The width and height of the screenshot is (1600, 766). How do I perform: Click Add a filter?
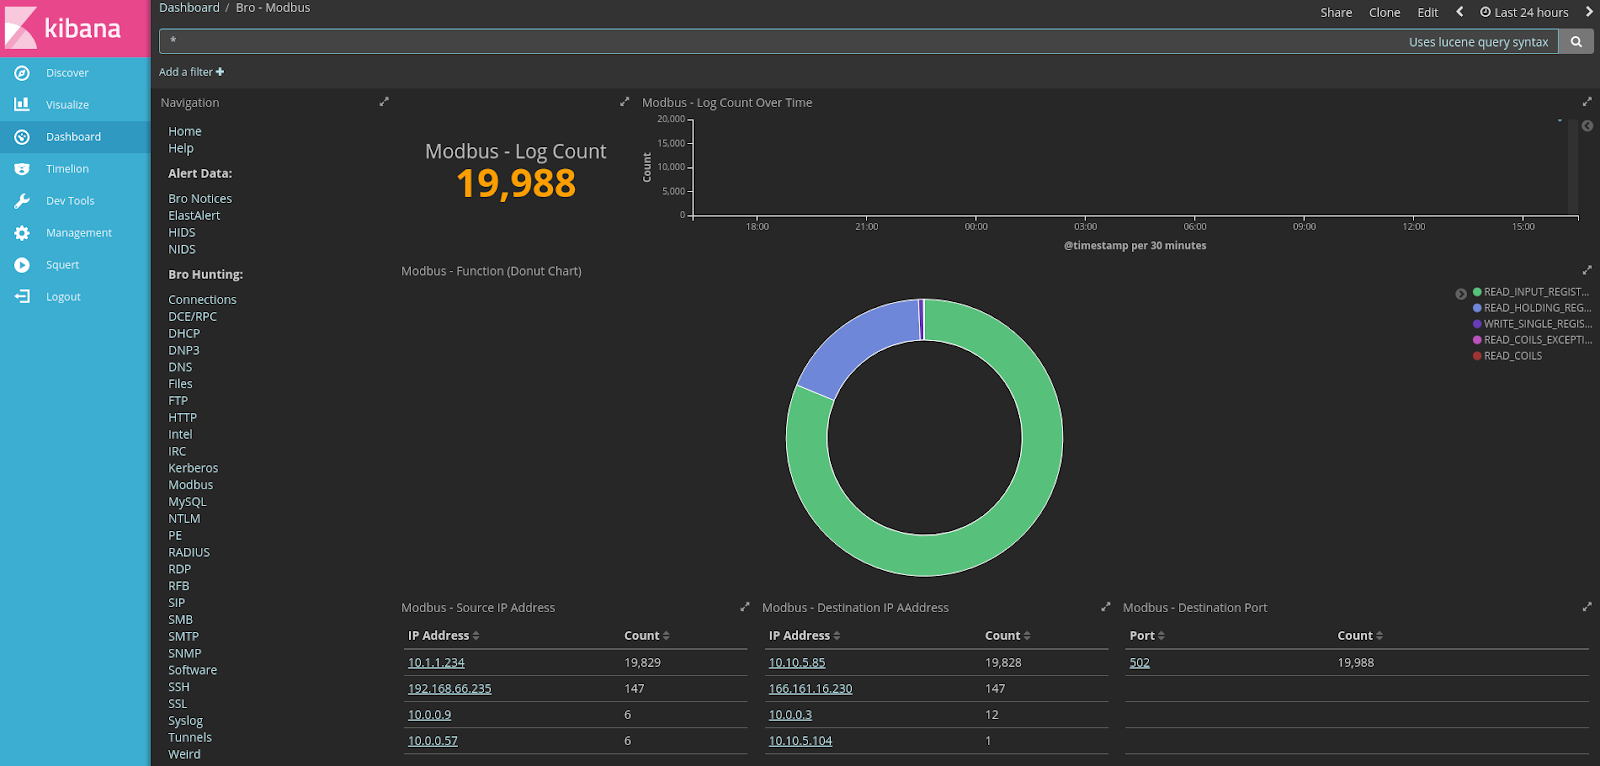coord(192,72)
